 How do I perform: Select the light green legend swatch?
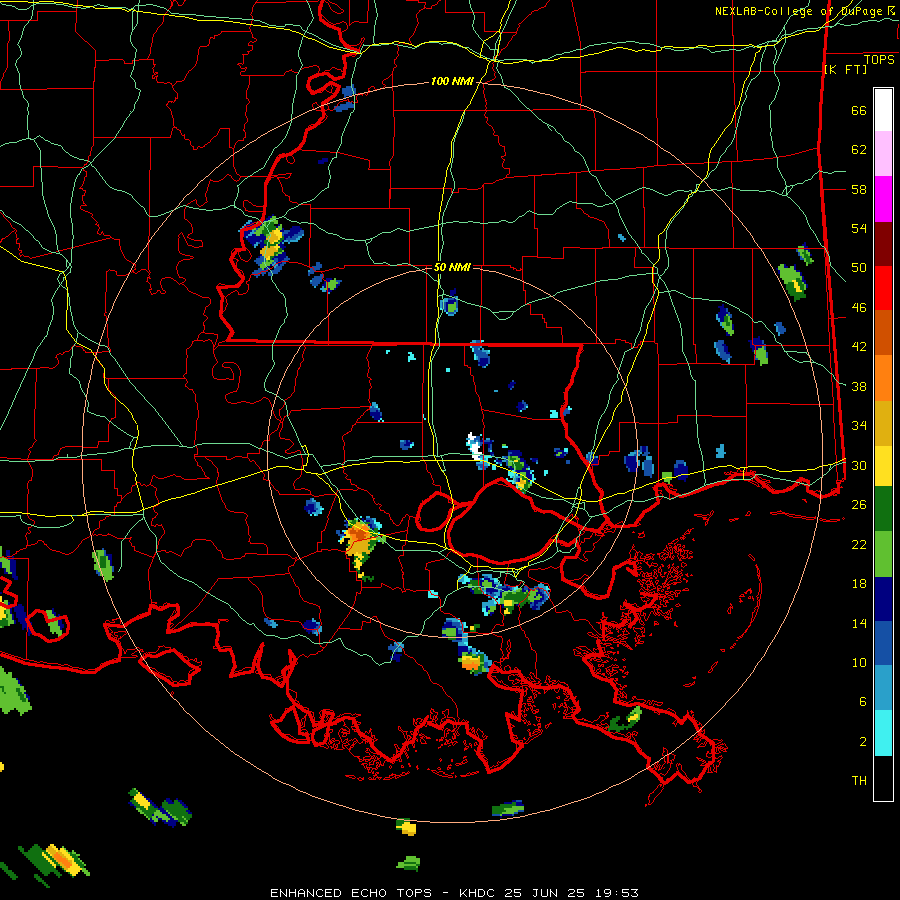click(883, 554)
